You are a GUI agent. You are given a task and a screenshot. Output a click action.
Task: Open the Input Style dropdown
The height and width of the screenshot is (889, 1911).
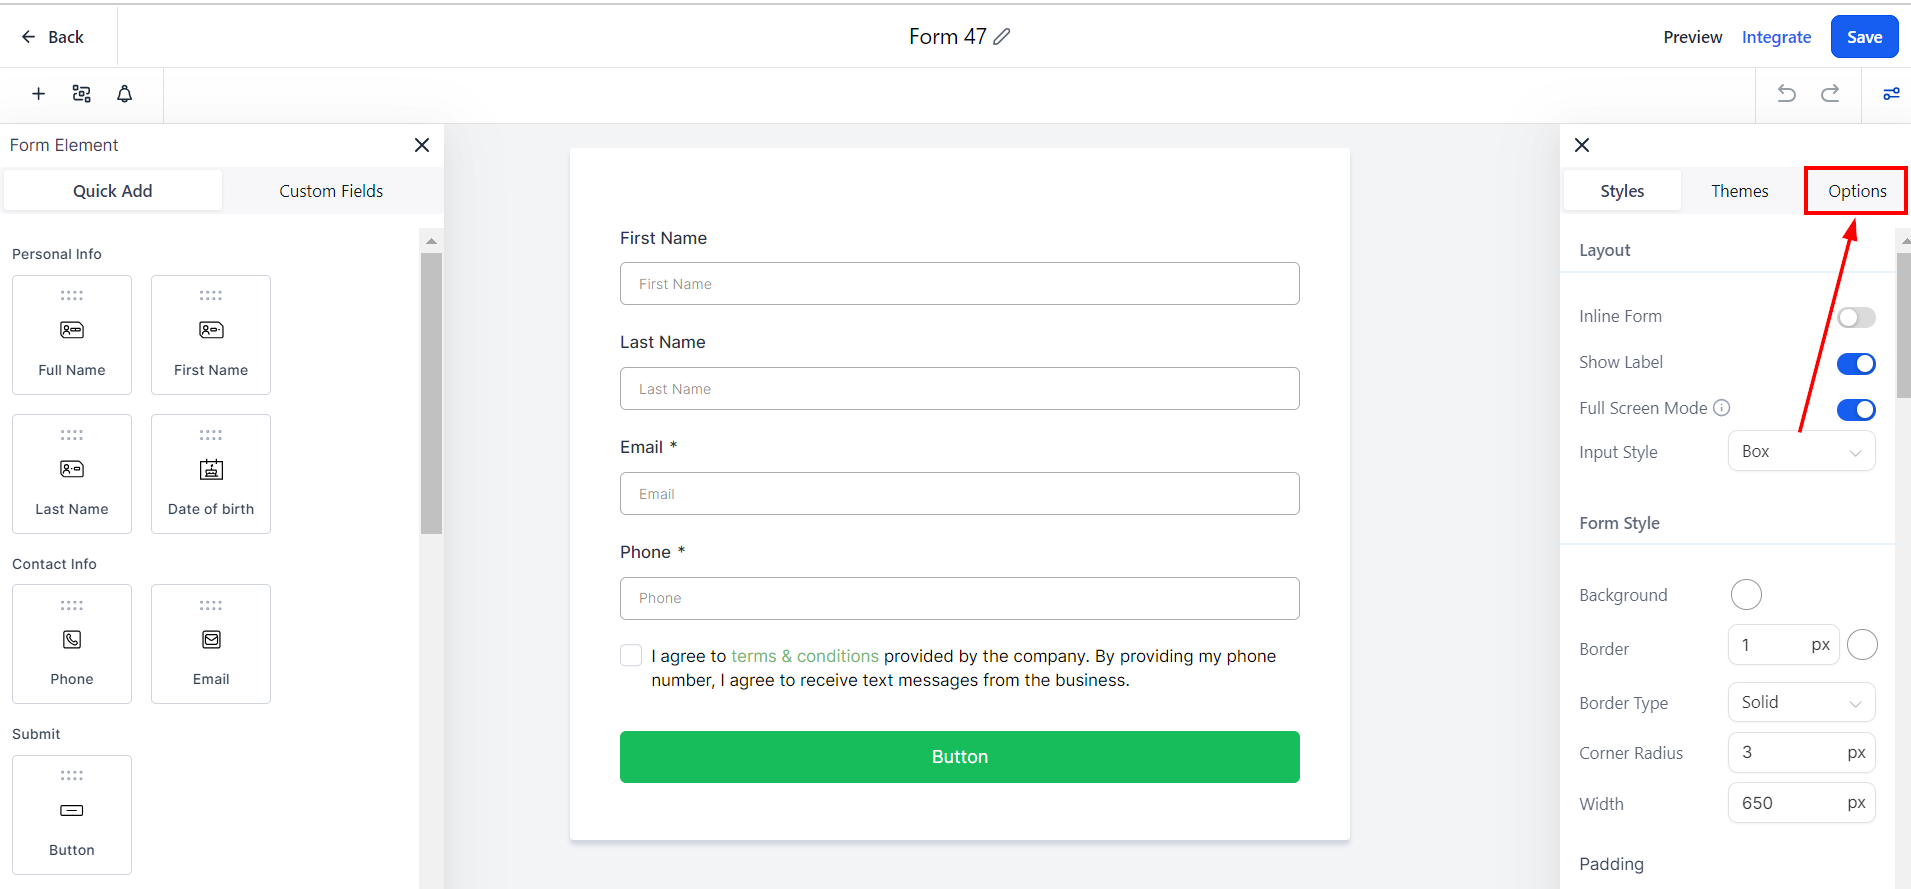[1801, 452]
